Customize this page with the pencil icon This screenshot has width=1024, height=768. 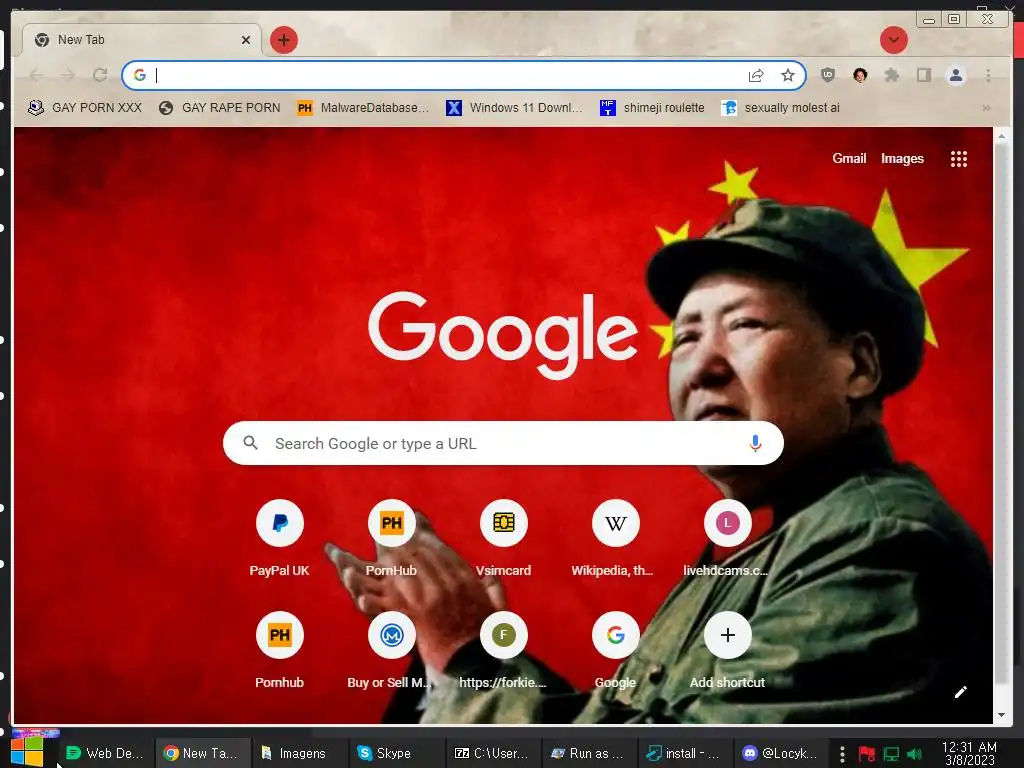pyautogui.click(x=960, y=692)
